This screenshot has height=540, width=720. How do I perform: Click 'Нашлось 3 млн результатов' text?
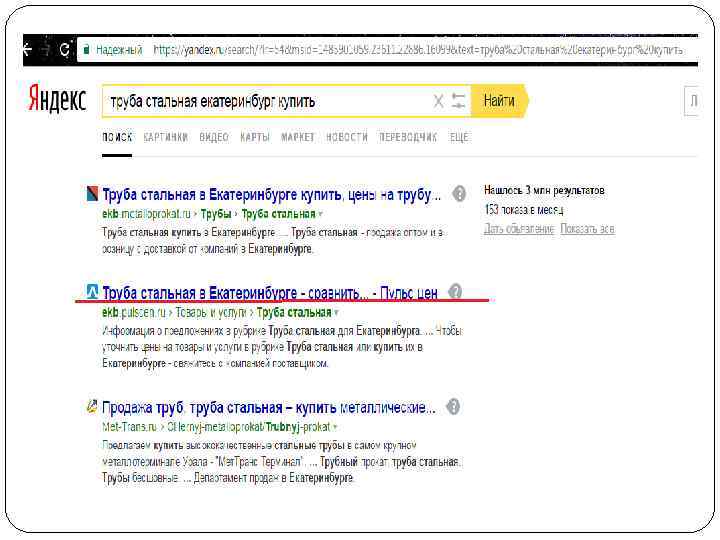[544, 190]
